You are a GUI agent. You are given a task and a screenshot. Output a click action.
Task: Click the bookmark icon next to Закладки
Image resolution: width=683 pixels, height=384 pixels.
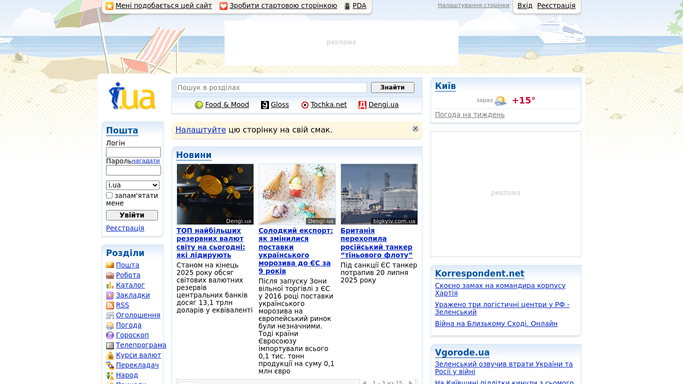110,295
